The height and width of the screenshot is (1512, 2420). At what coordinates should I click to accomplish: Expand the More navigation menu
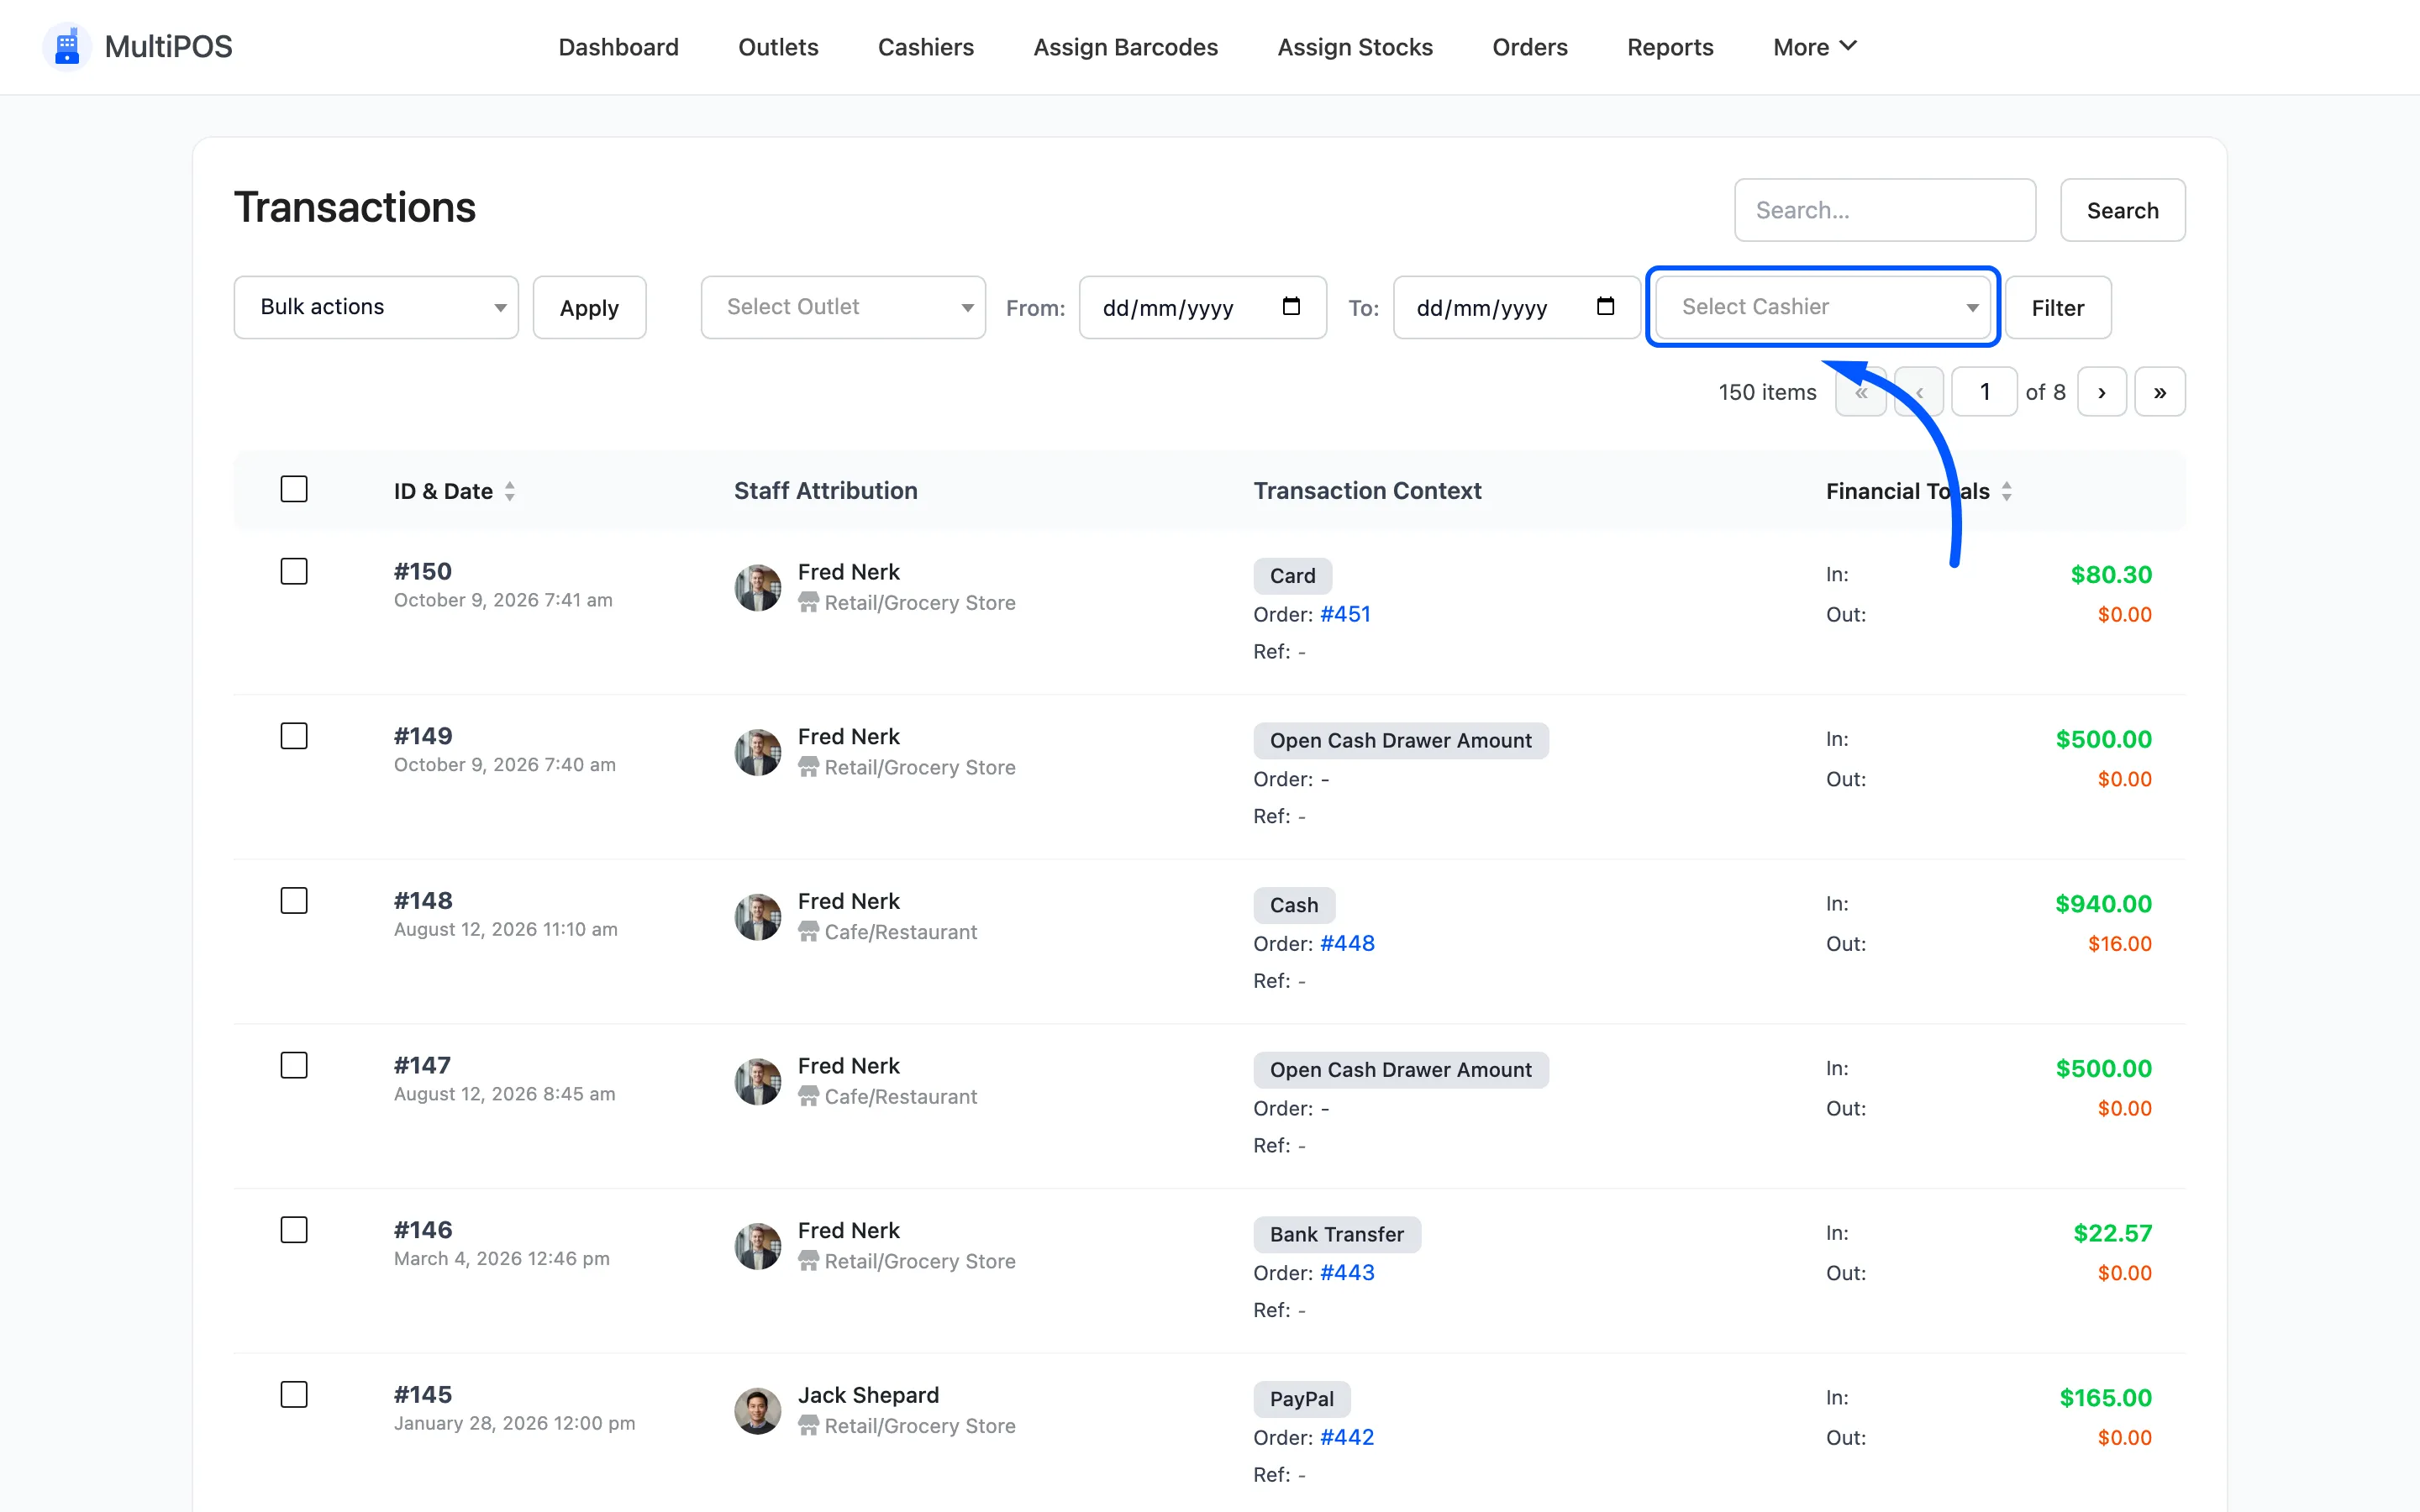pos(1814,47)
